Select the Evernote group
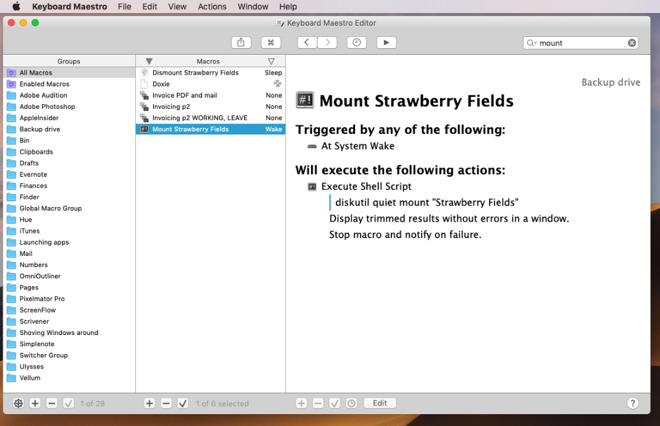 pos(69,175)
